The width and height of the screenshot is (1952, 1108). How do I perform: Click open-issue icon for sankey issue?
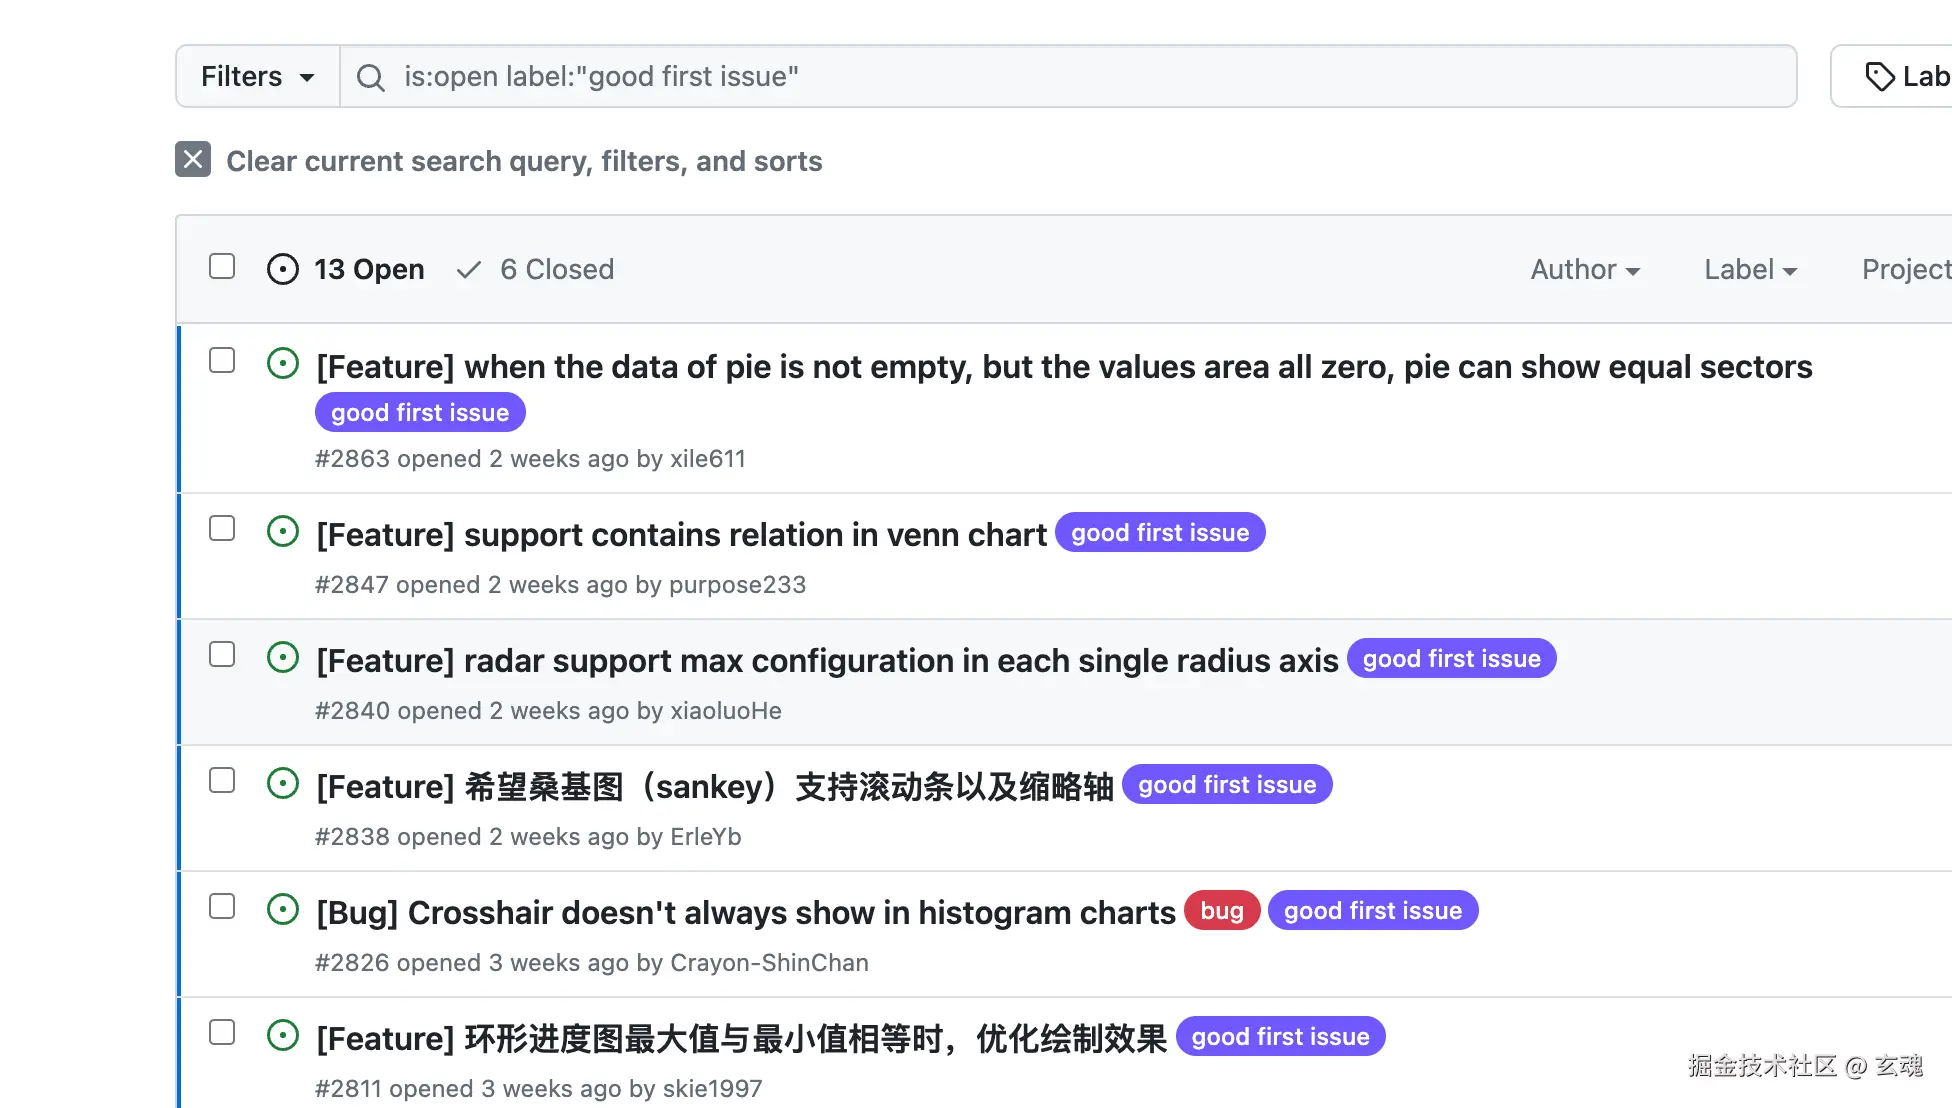[283, 783]
